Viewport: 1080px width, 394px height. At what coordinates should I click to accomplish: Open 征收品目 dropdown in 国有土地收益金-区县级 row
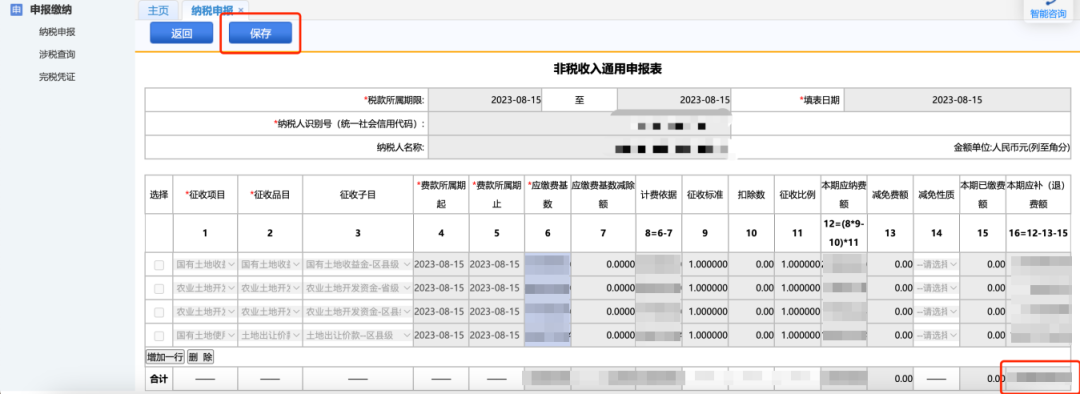point(269,265)
